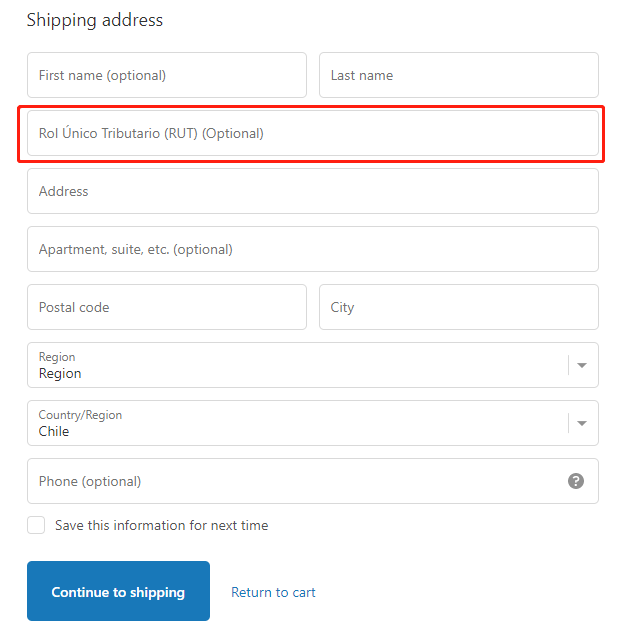The image size is (621, 643).
Task: Click the small Region label above dropdown
Action: click(x=57, y=357)
